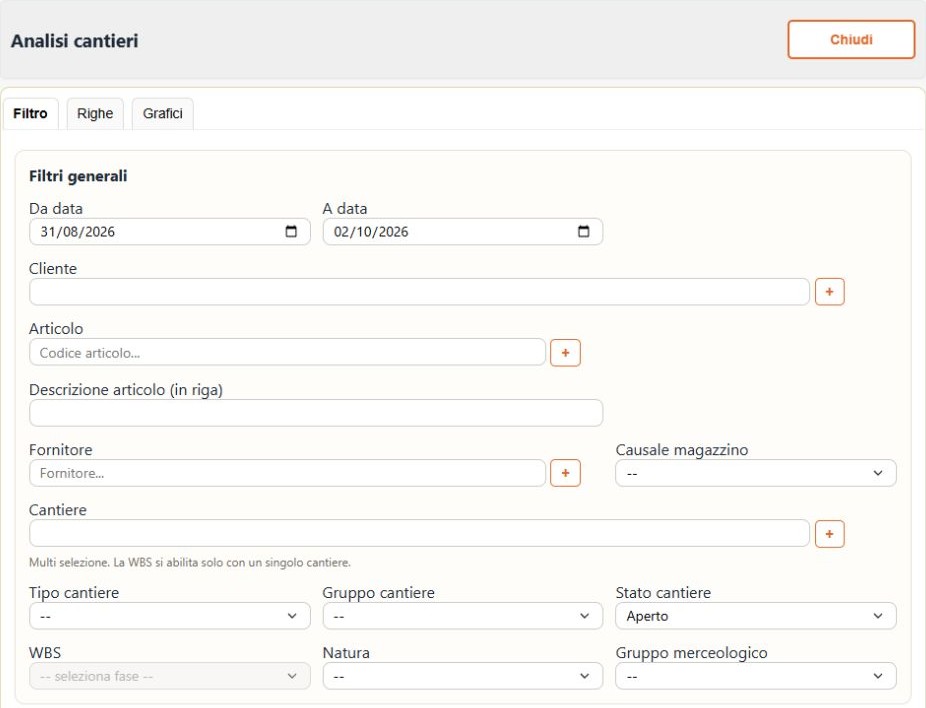This screenshot has height=708, width=926.
Task: Add an Articolo with plus button
Action: point(565,353)
